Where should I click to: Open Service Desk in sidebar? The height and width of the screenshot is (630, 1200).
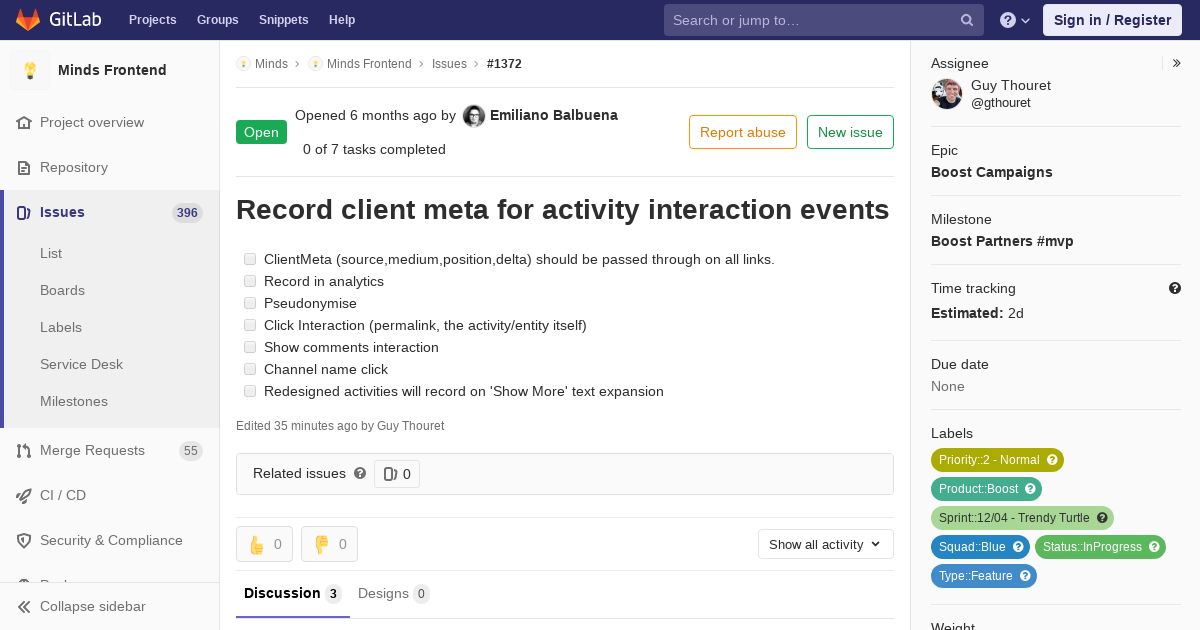(81, 365)
